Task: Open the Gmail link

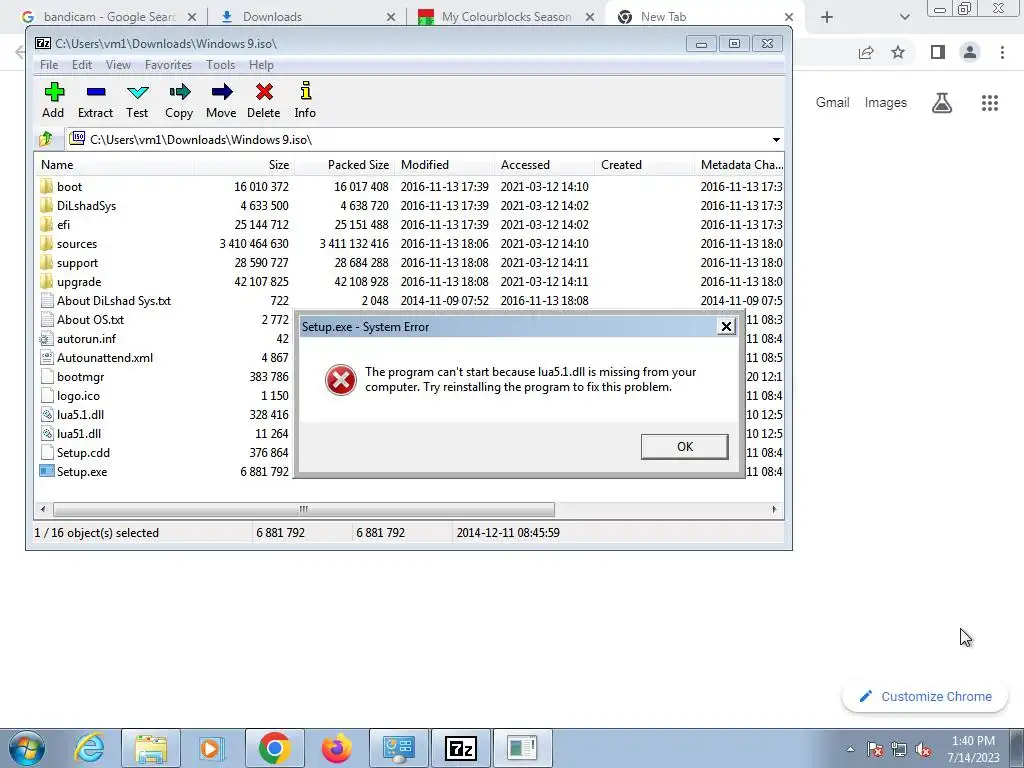Action: point(833,103)
